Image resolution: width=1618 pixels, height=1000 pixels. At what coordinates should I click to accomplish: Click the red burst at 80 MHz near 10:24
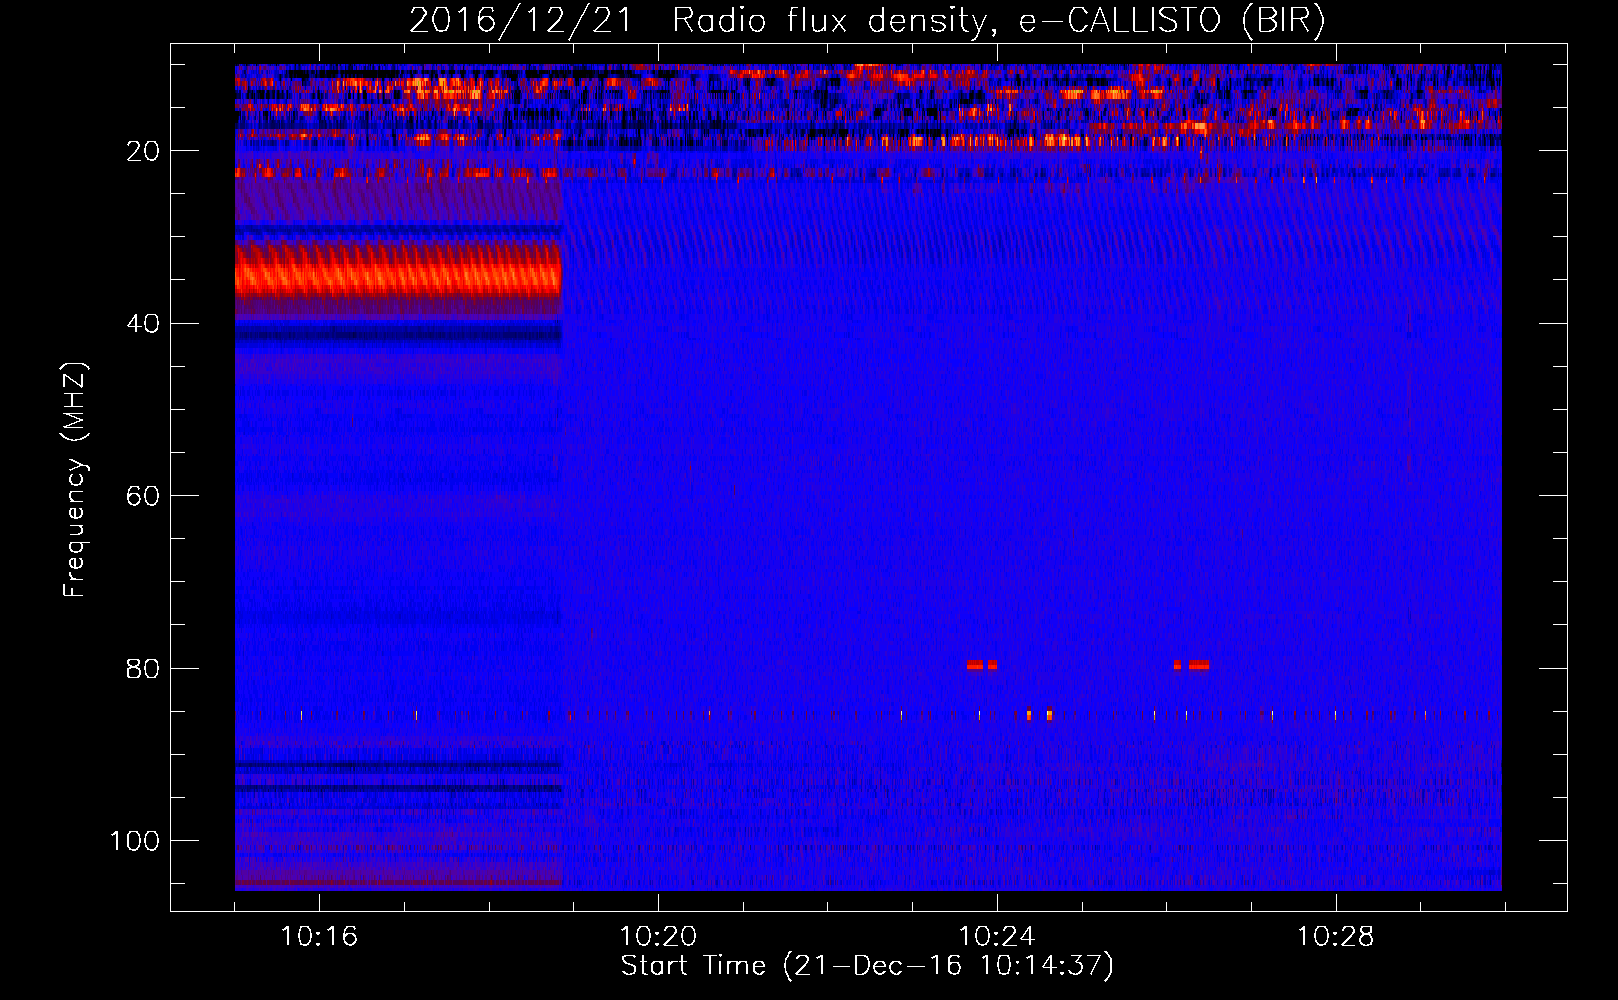click(982, 665)
